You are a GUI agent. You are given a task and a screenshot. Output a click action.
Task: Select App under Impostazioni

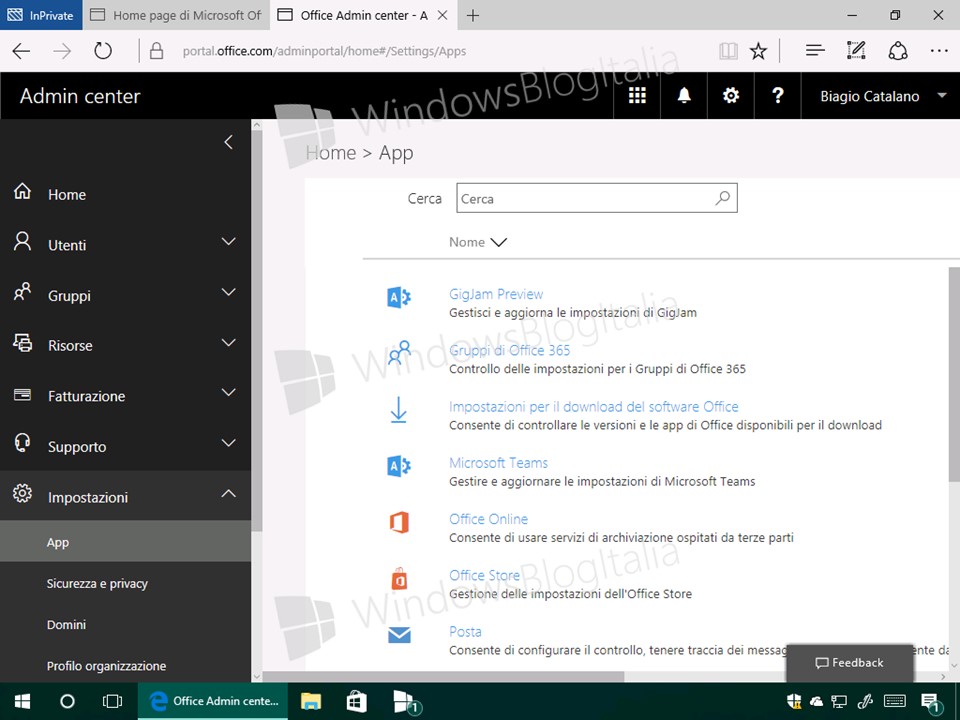click(126, 542)
